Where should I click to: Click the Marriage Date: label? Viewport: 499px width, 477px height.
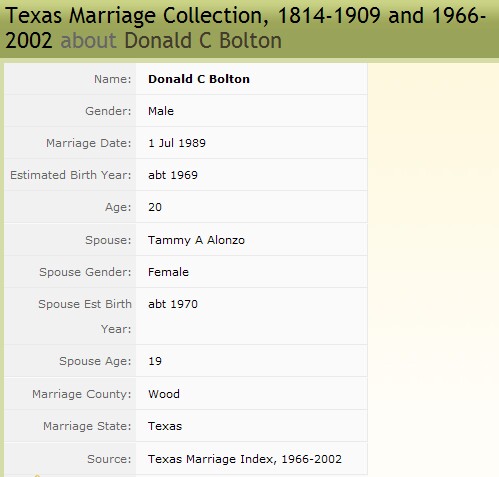click(89, 143)
